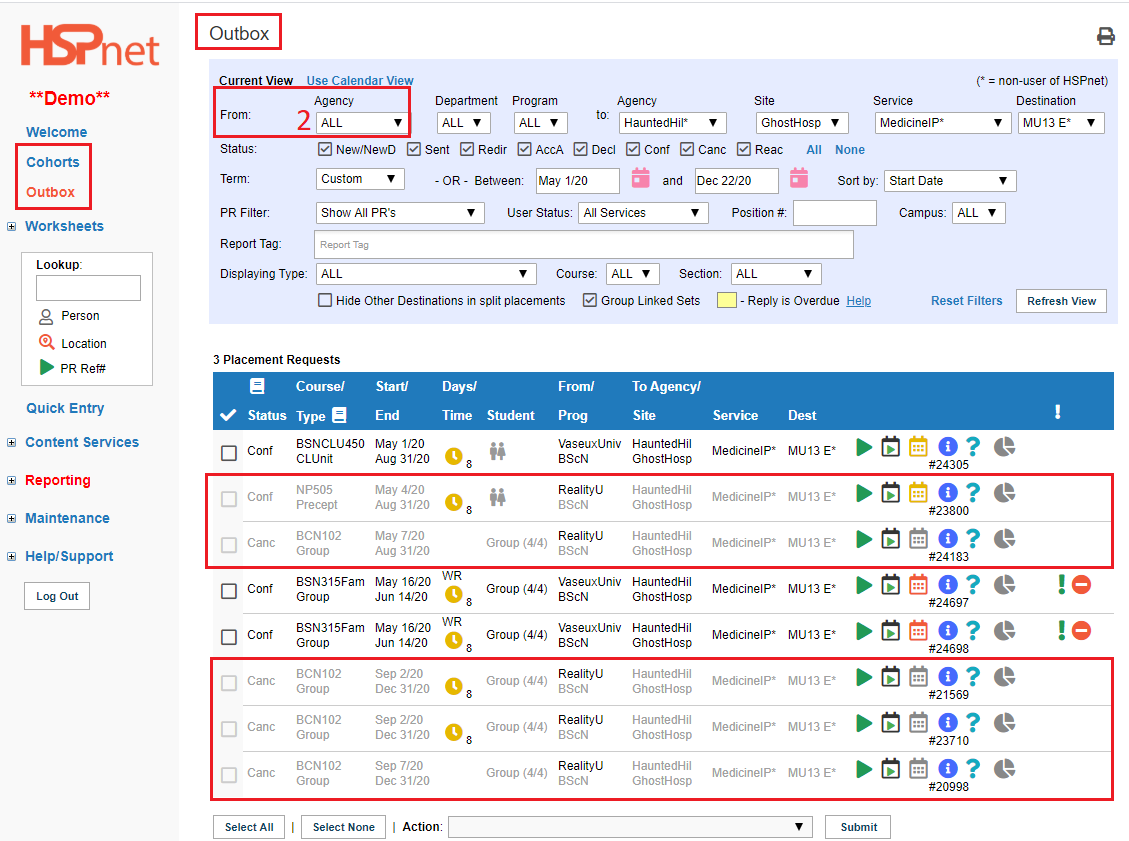Click the Position # input field
1129x841 pixels.
pyautogui.click(x=835, y=213)
